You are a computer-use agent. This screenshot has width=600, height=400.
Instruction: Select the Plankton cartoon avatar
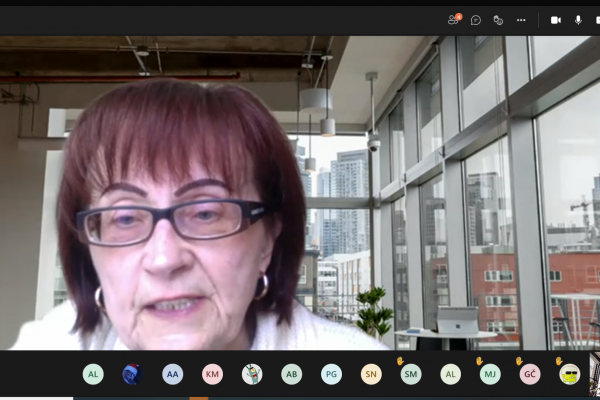tap(252, 374)
